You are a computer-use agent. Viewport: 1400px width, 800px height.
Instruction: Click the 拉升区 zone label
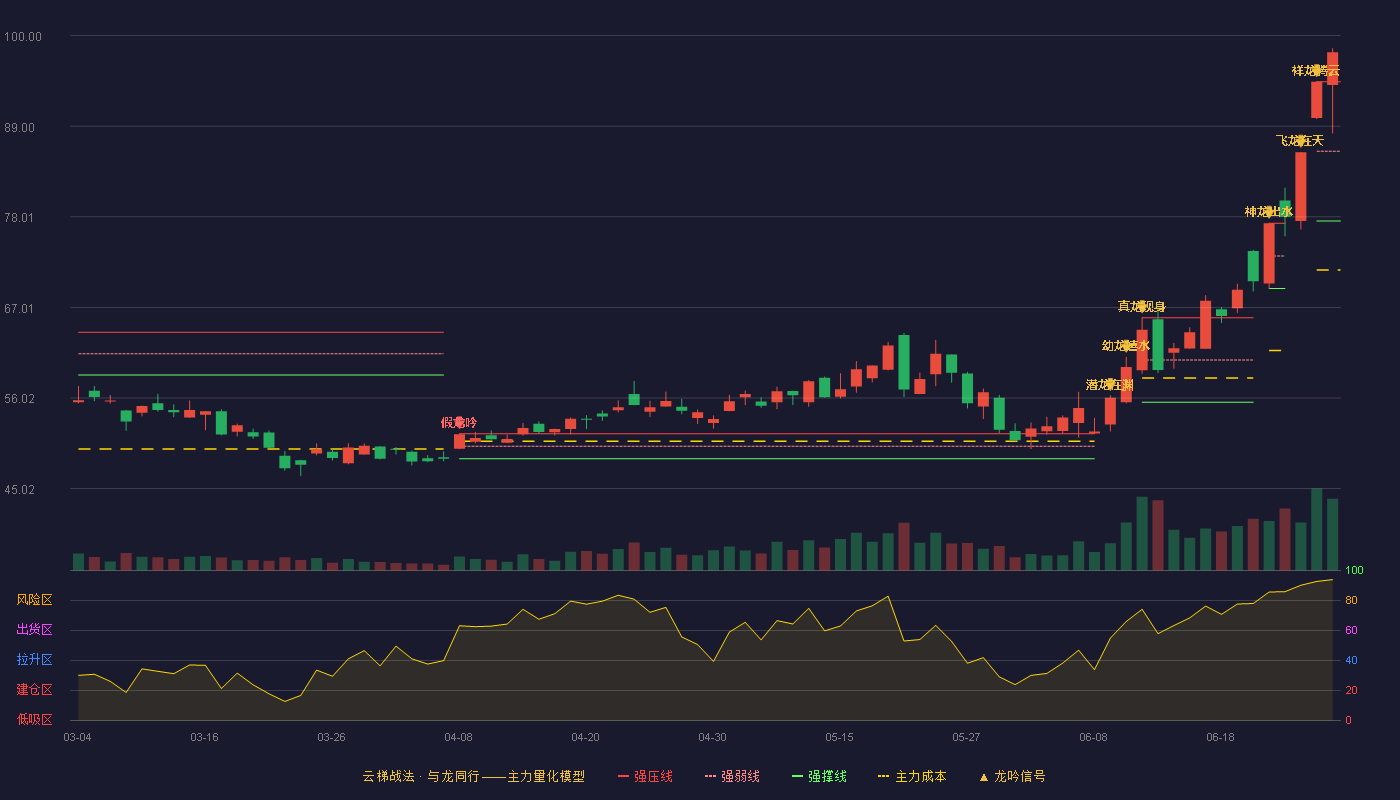[34, 660]
